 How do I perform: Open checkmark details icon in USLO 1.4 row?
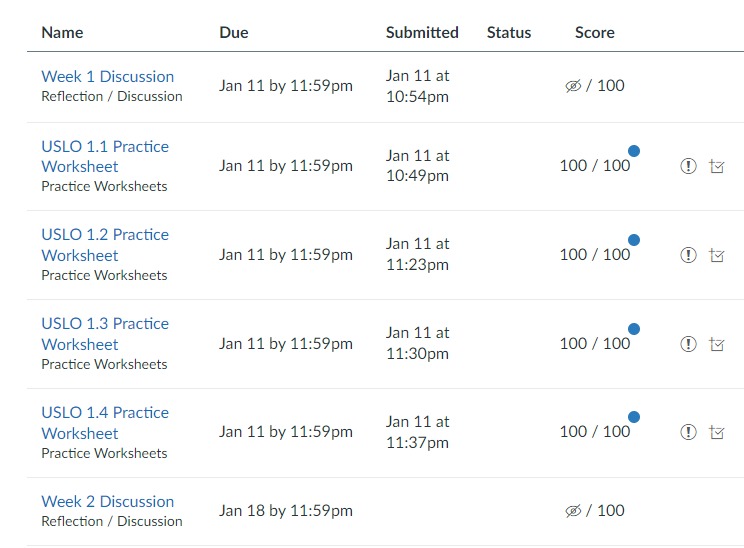pos(716,433)
